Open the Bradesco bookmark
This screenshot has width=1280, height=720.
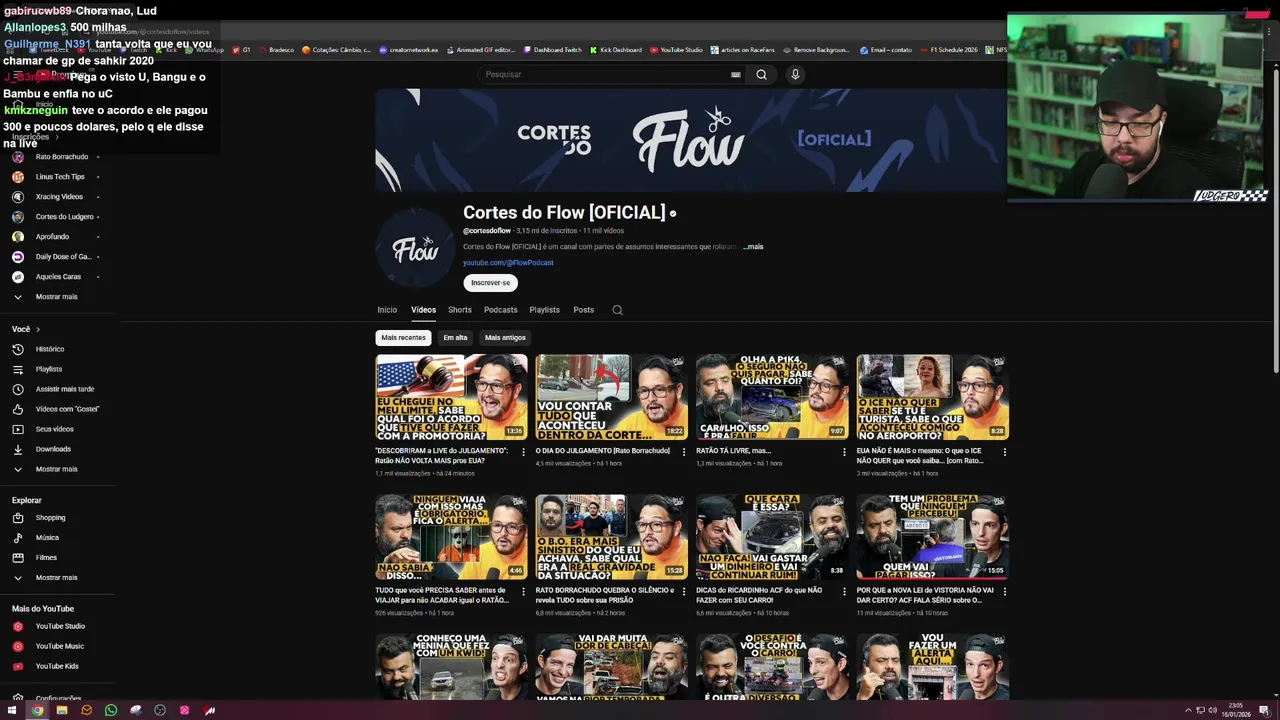tap(276, 50)
